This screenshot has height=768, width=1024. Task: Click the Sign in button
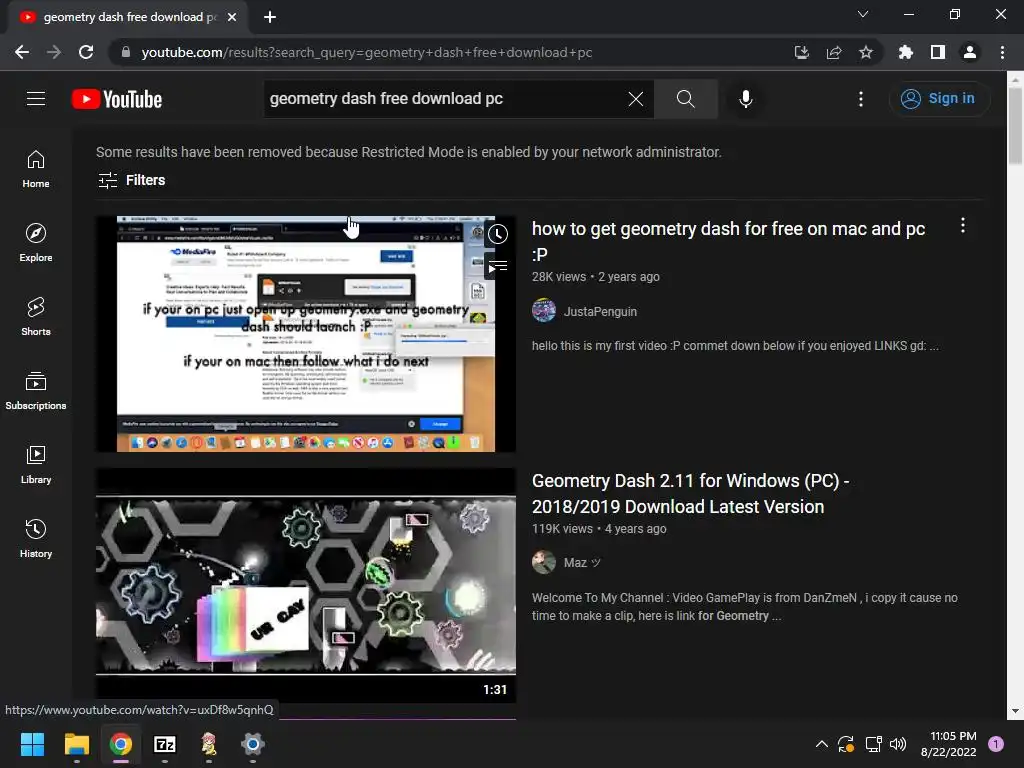[939, 99]
